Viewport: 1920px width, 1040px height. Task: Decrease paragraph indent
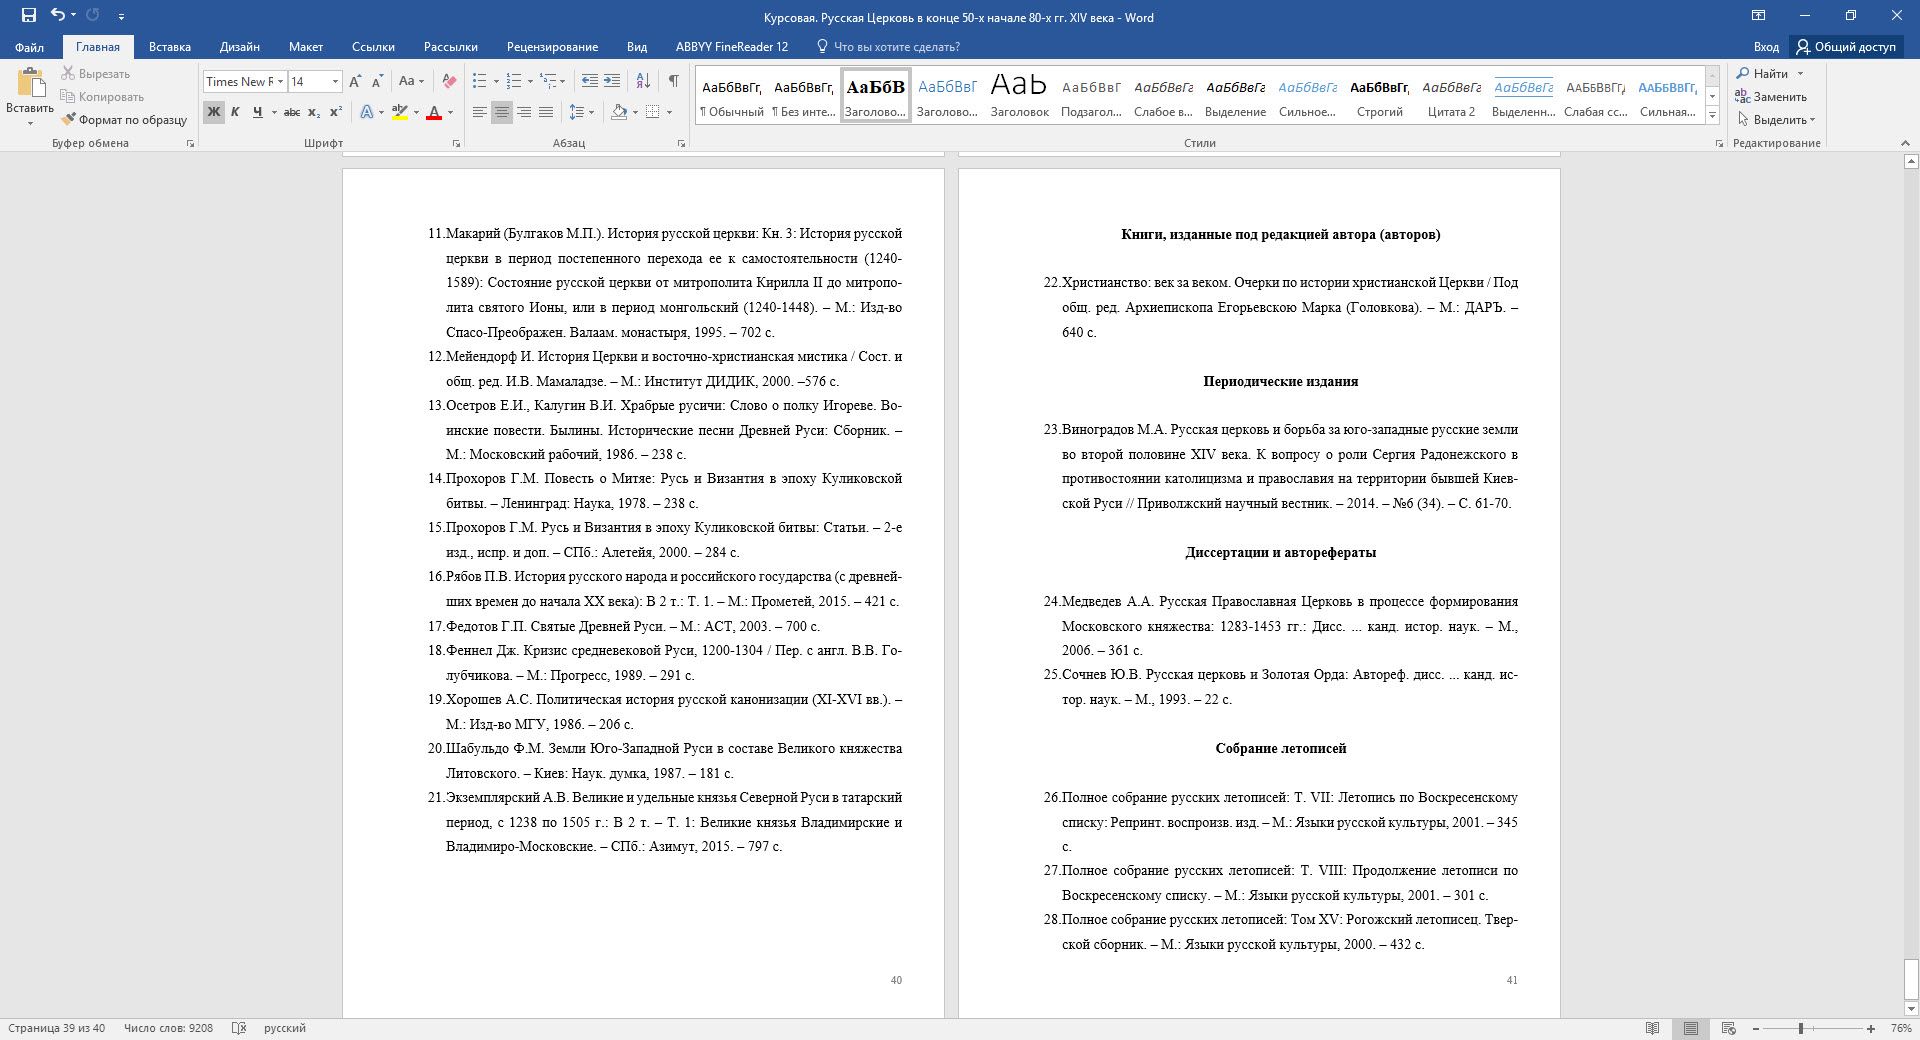click(590, 82)
